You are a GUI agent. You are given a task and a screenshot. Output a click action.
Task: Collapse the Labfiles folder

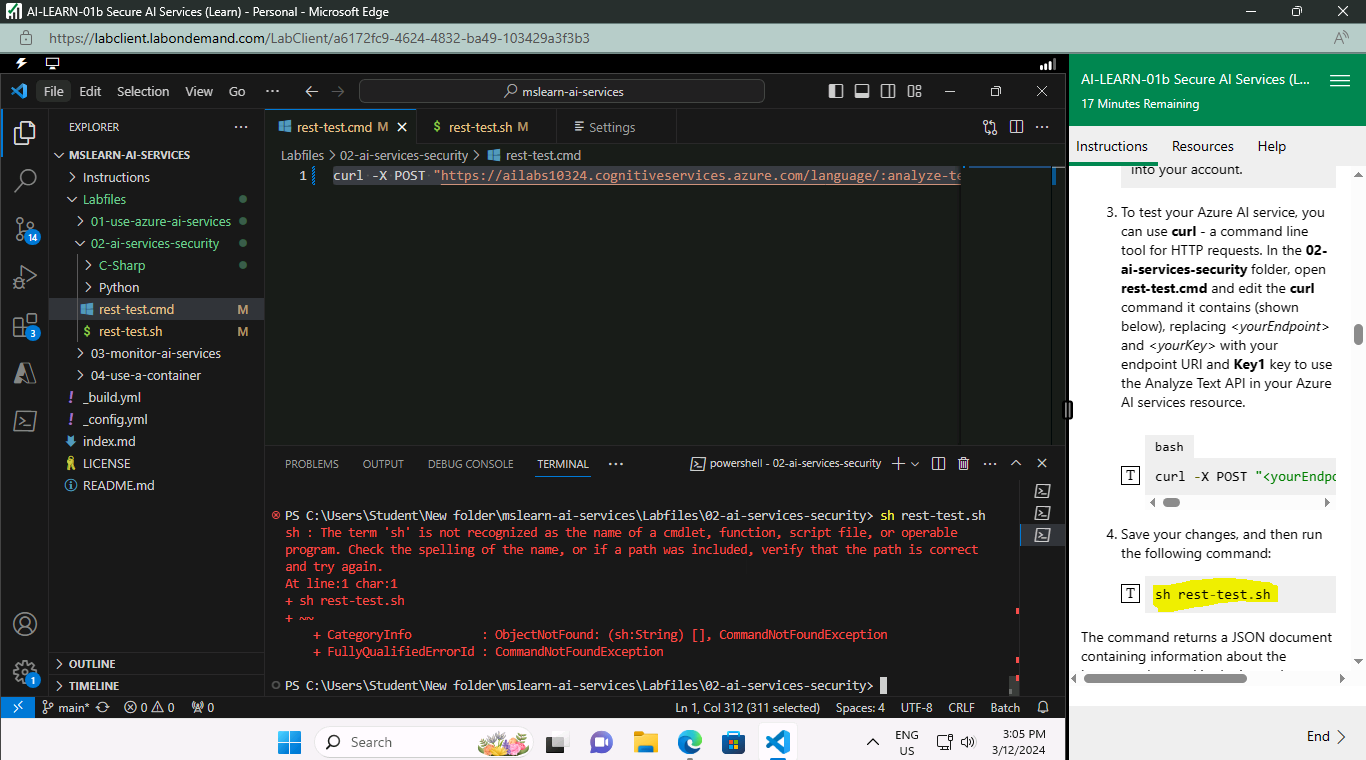pos(157,199)
